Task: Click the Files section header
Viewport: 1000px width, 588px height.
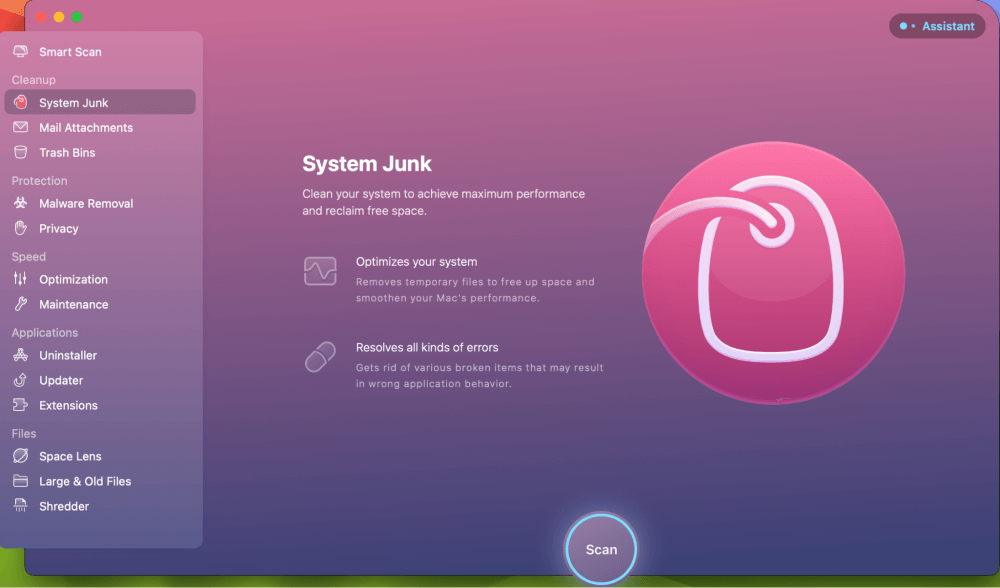Action: (24, 434)
